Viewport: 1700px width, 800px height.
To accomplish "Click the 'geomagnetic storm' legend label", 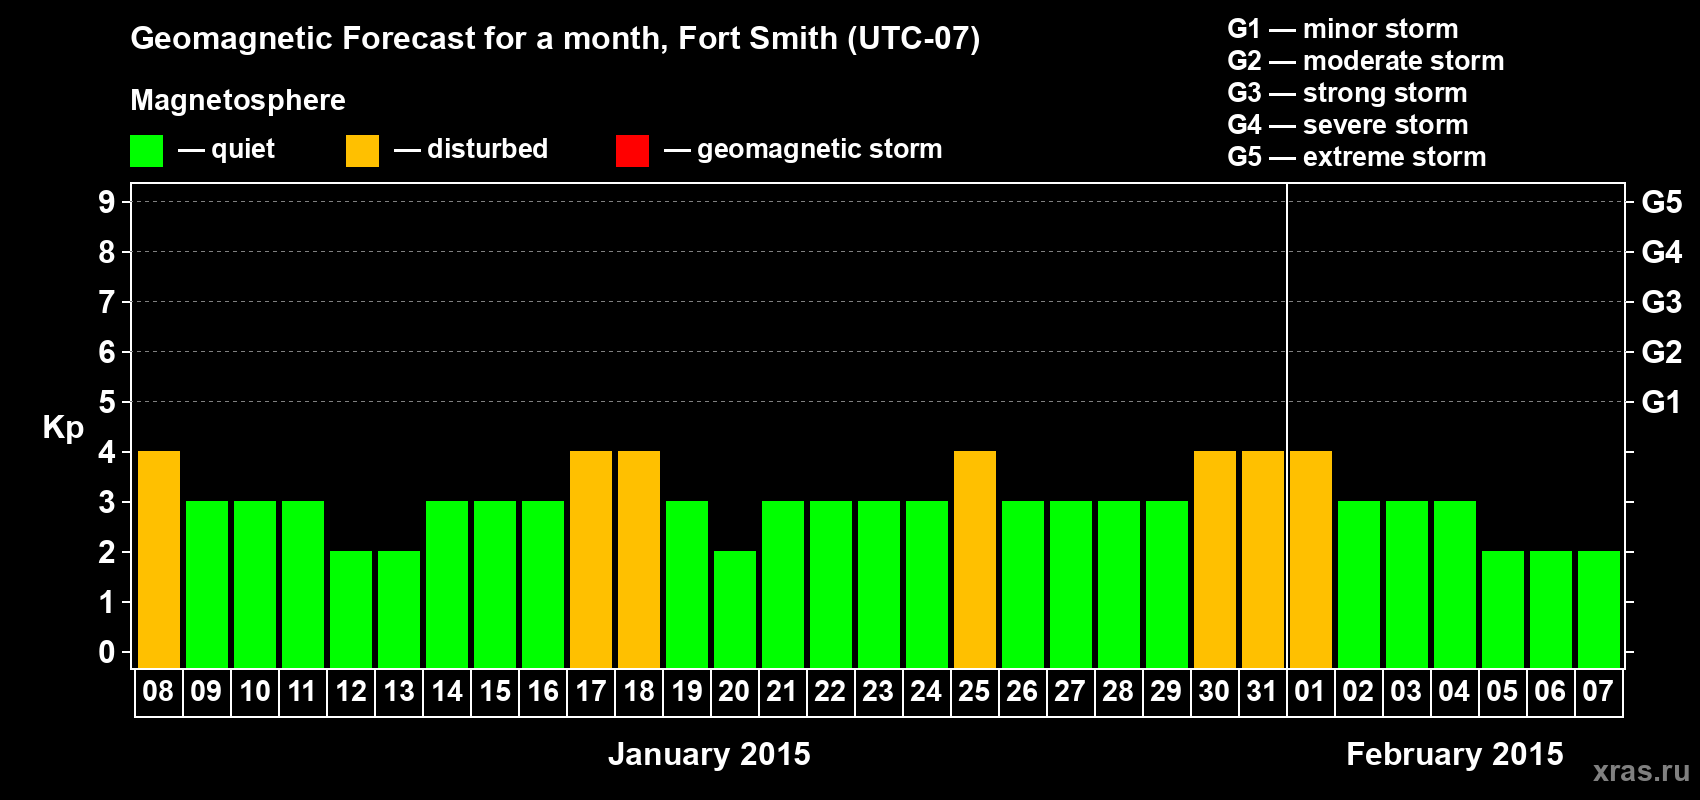I will click(x=820, y=150).
